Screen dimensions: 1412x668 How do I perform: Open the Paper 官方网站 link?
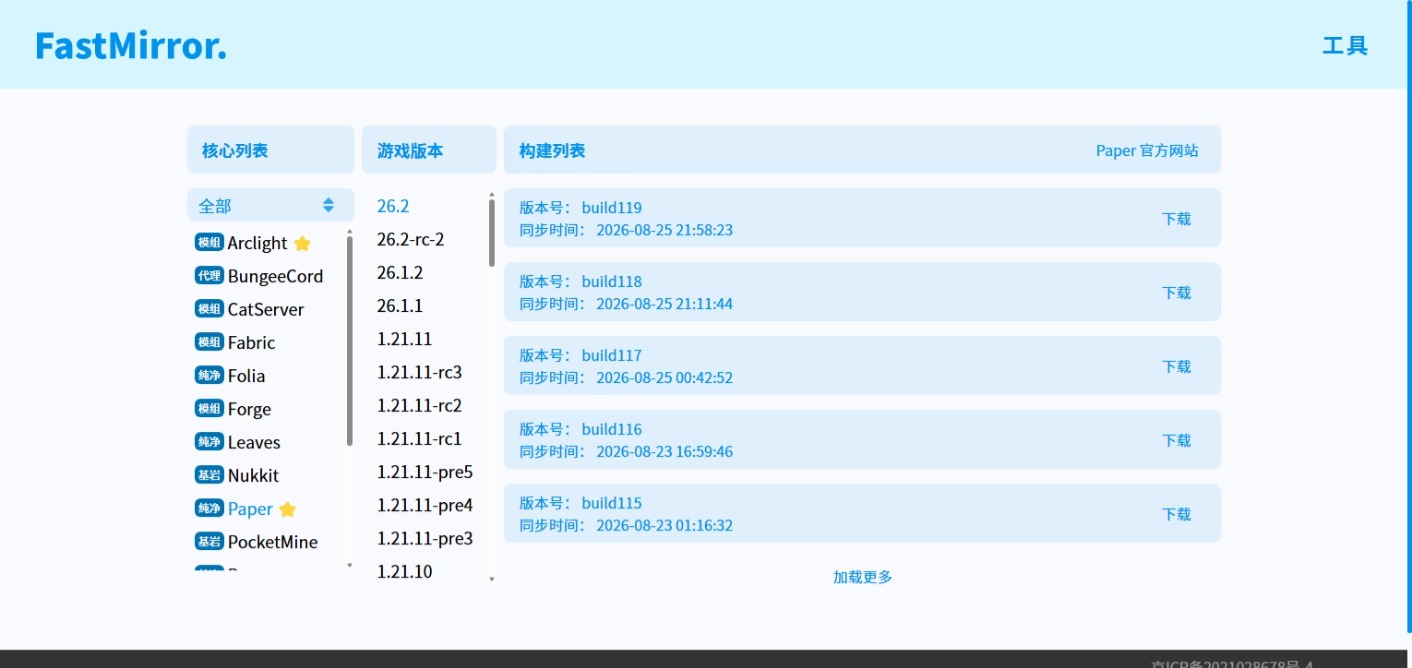(x=1147, y=150)
